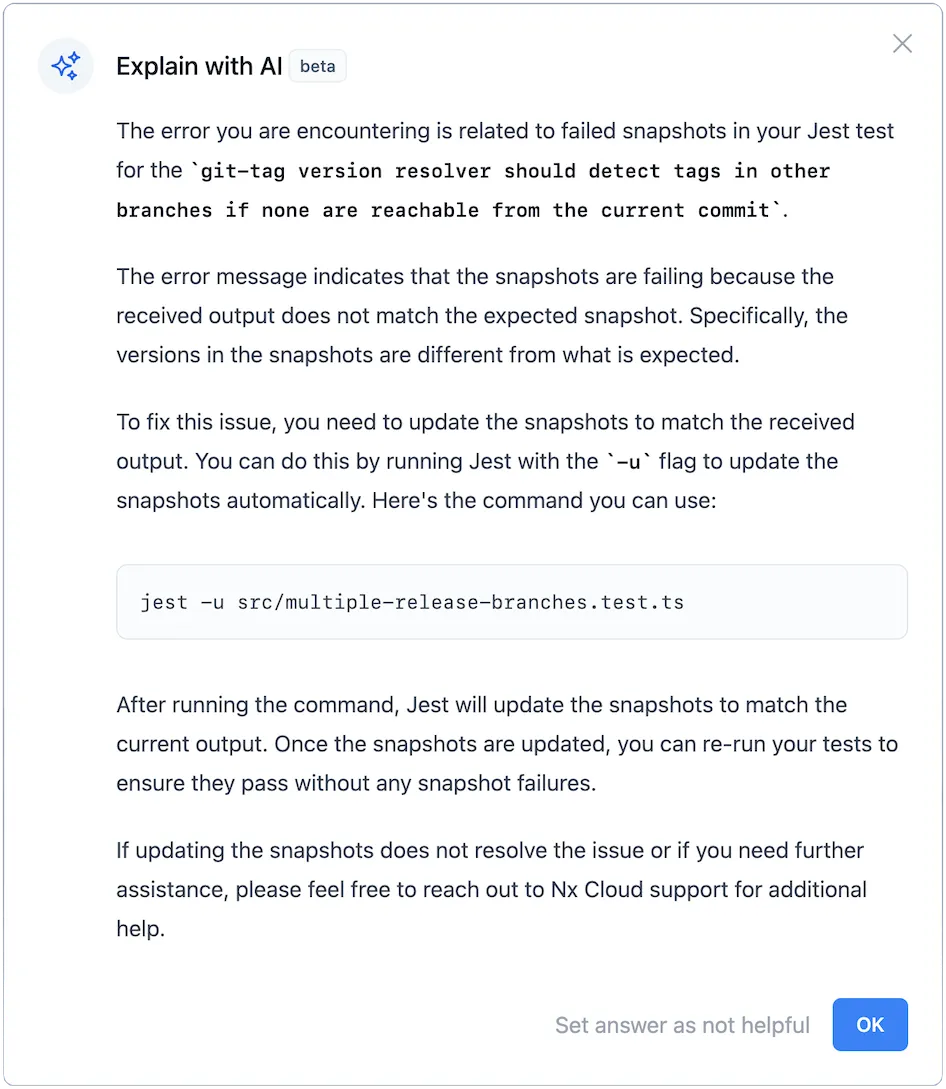Click the beta badge
The width and height of the screenshot is (946, 1089).
pos(318,67)
